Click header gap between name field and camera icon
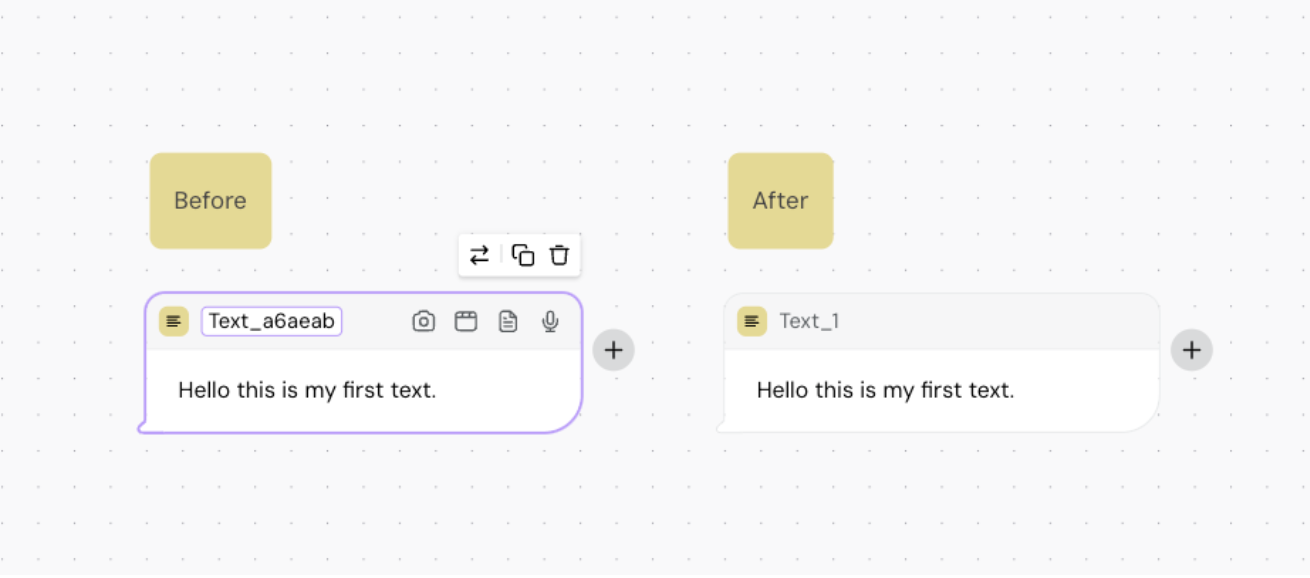Viewport: 1310px width, 578px height. tap(376, 321)
